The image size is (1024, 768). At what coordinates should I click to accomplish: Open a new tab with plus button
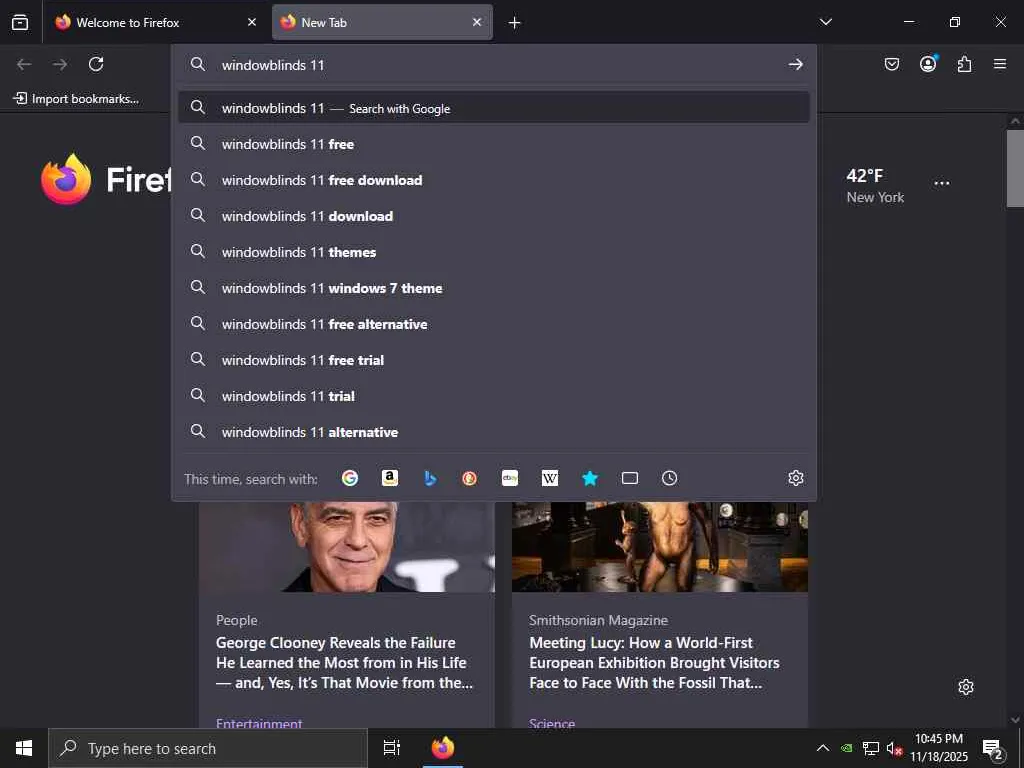pyautogui.click(x=515, y=23)
